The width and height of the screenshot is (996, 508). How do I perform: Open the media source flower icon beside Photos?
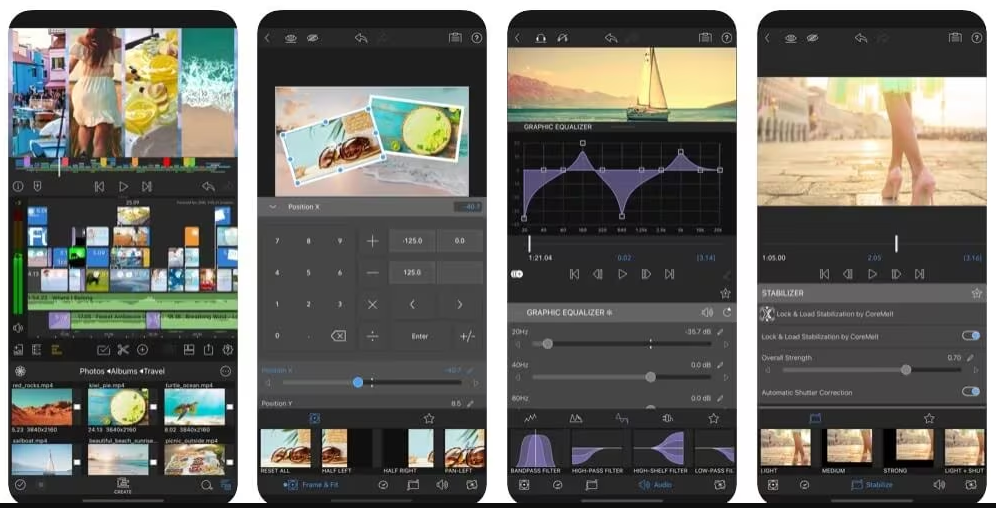(20, 371)
